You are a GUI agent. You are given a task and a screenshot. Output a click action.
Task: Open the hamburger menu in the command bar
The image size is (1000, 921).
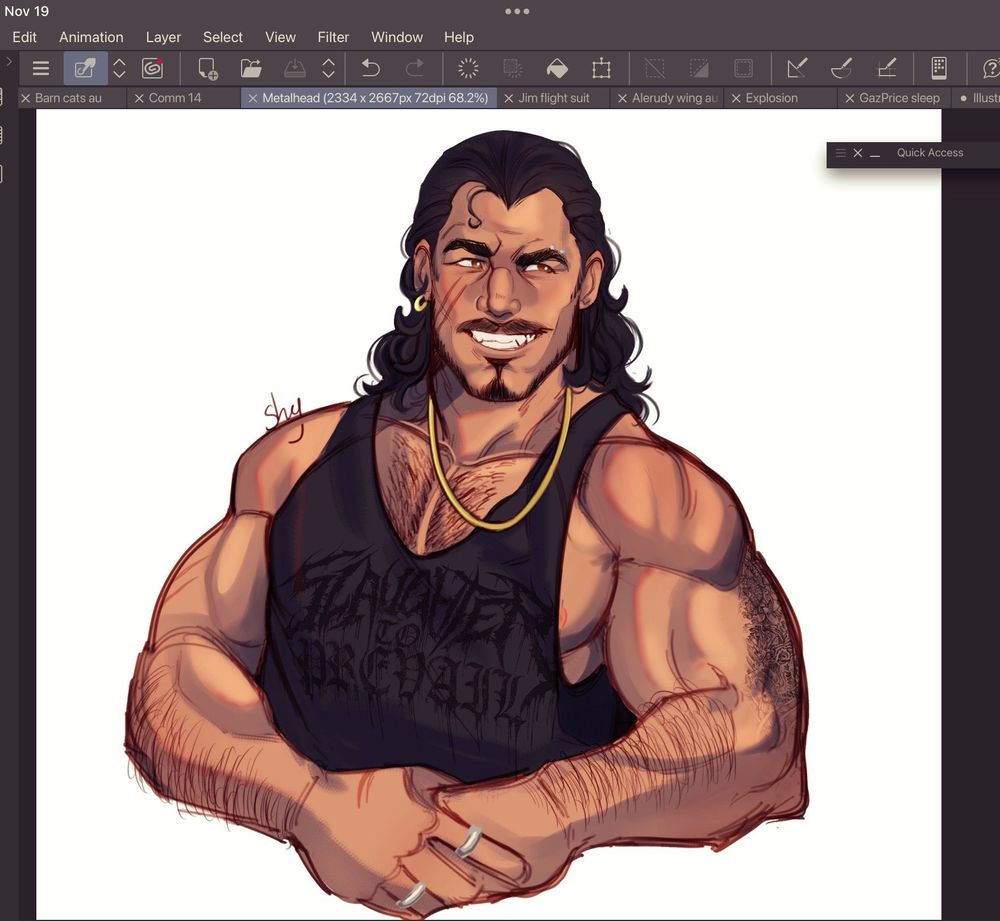click(x=41, y=68)
